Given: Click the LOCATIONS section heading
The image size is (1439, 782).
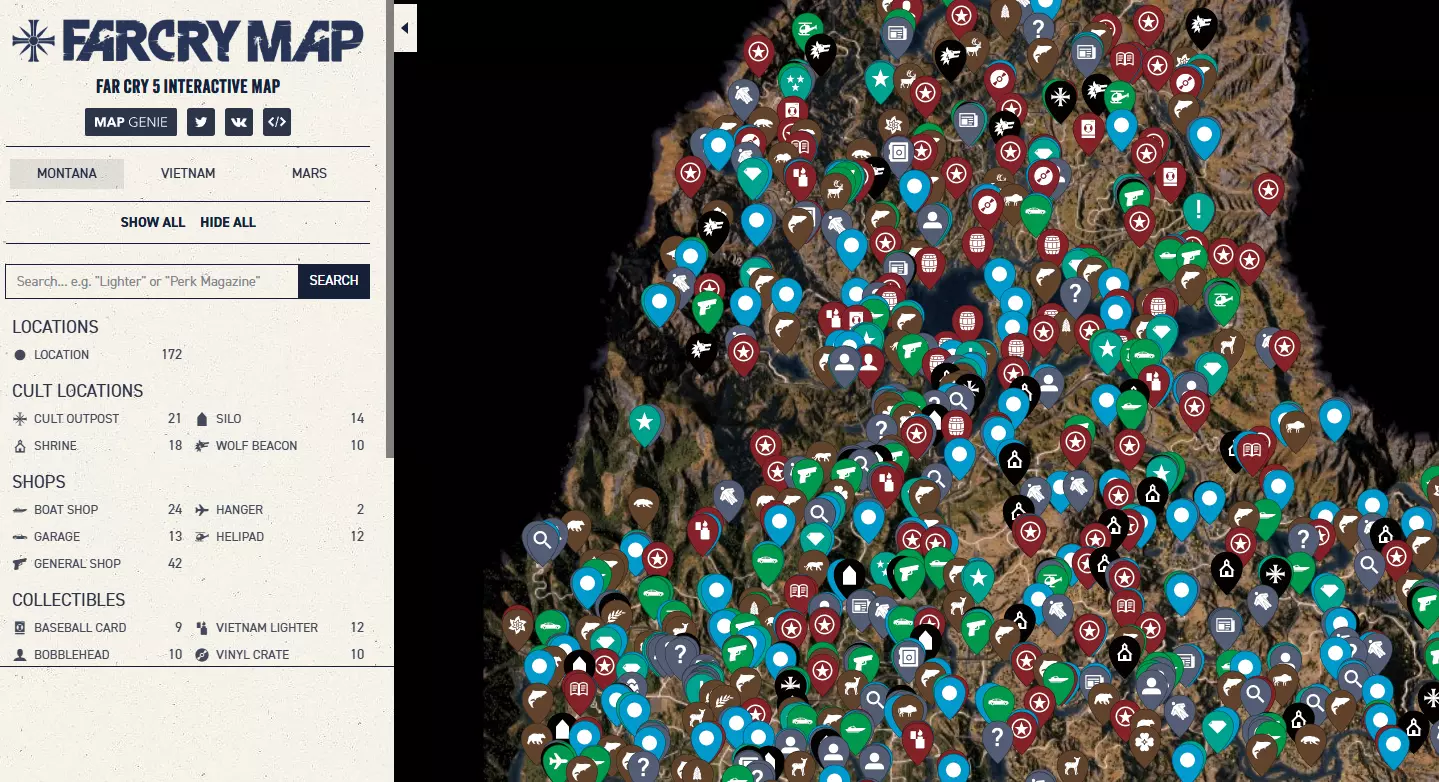Looking at the screenshot, I should (x=55, y=327).
